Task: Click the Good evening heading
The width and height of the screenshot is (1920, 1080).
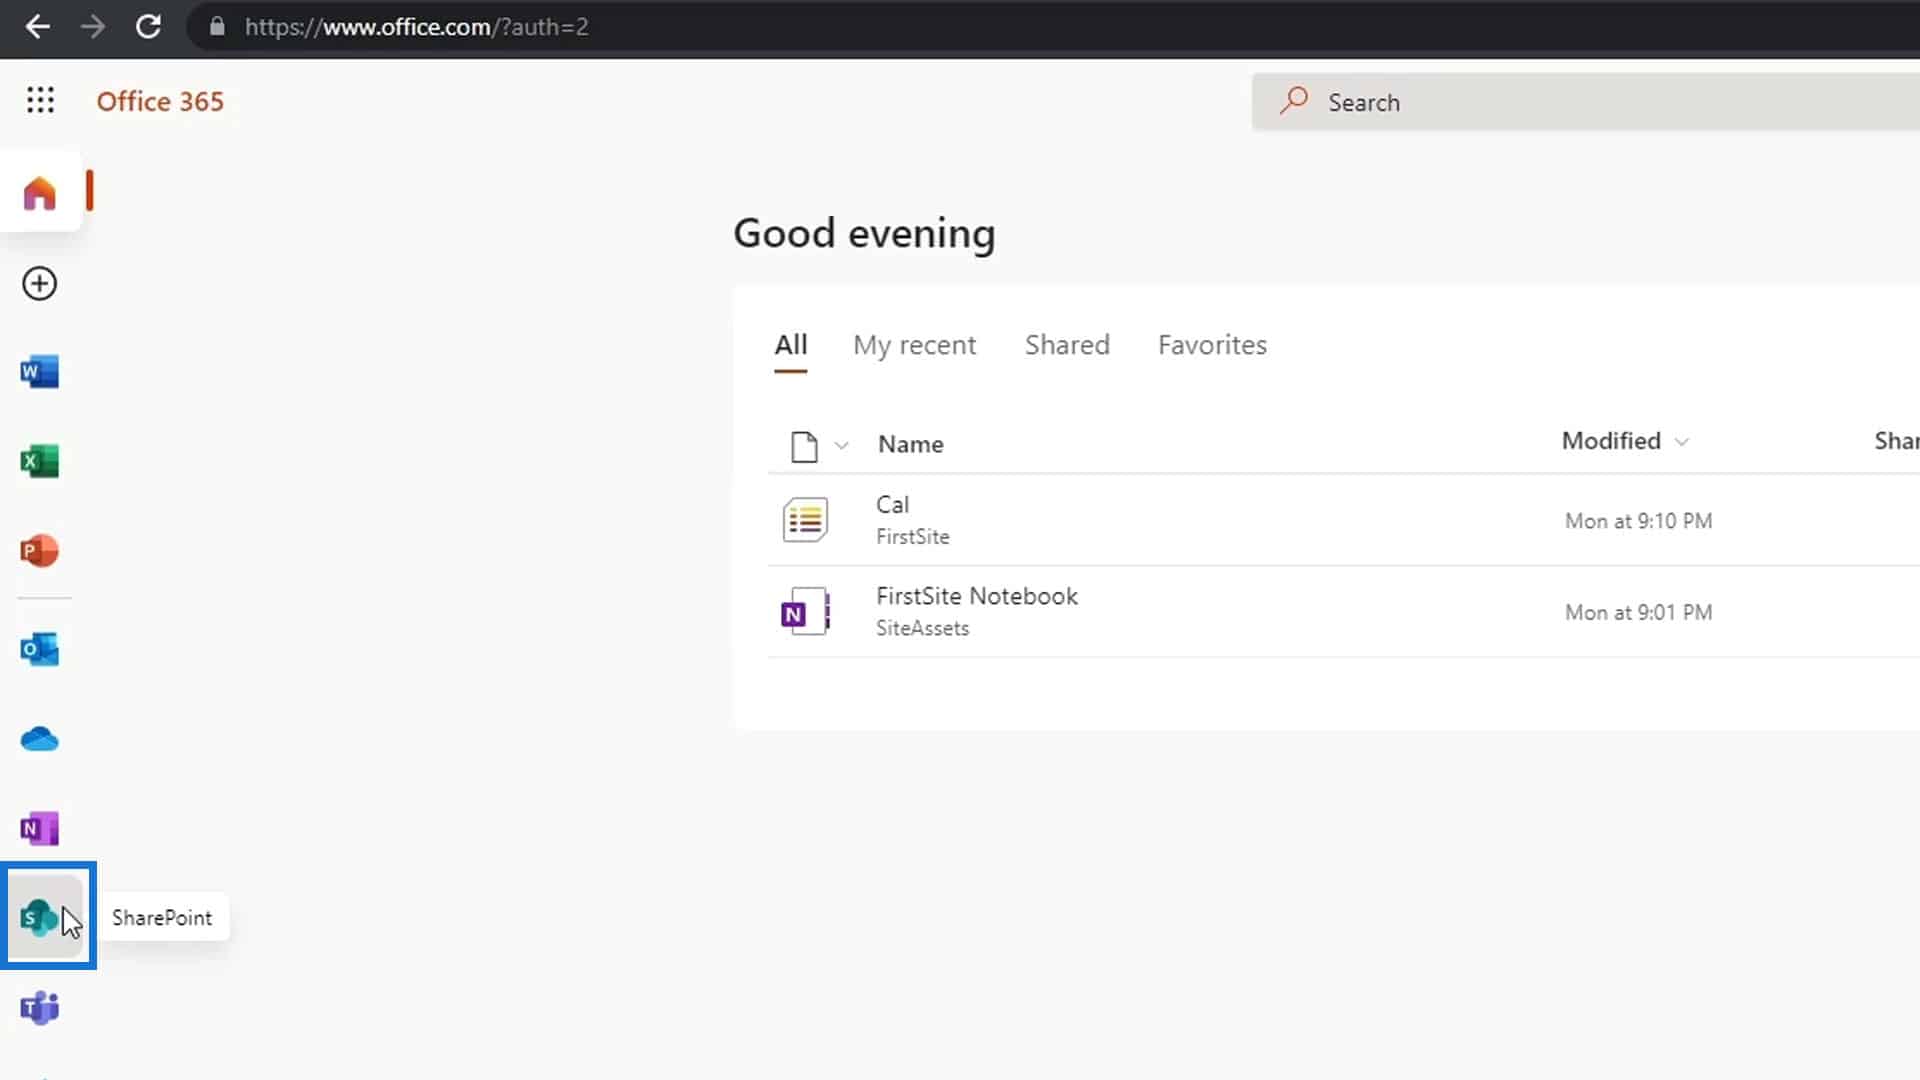Action: 864,234
